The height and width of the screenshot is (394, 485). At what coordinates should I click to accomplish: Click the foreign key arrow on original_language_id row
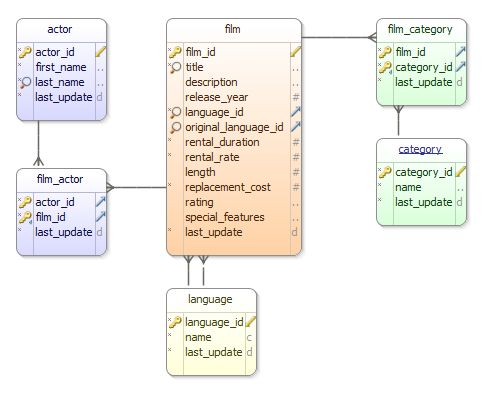[x=295, y=127]
